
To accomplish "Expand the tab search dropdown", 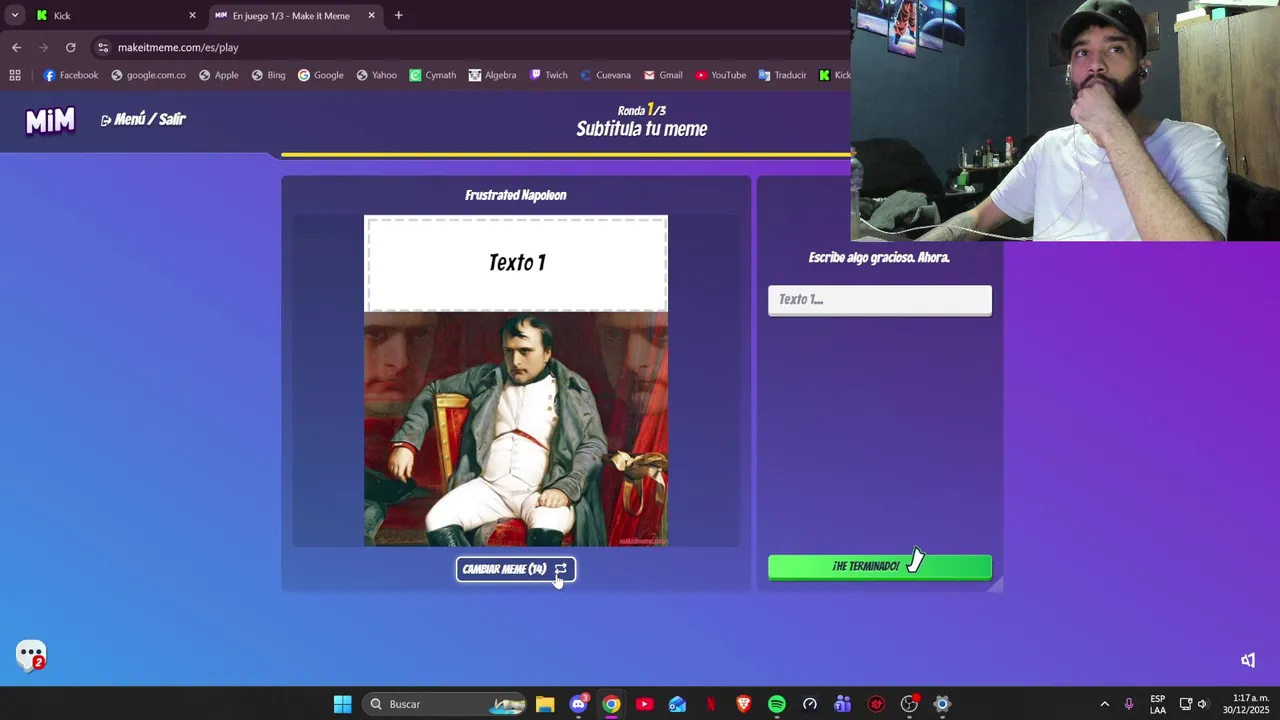I will point(14,15).
